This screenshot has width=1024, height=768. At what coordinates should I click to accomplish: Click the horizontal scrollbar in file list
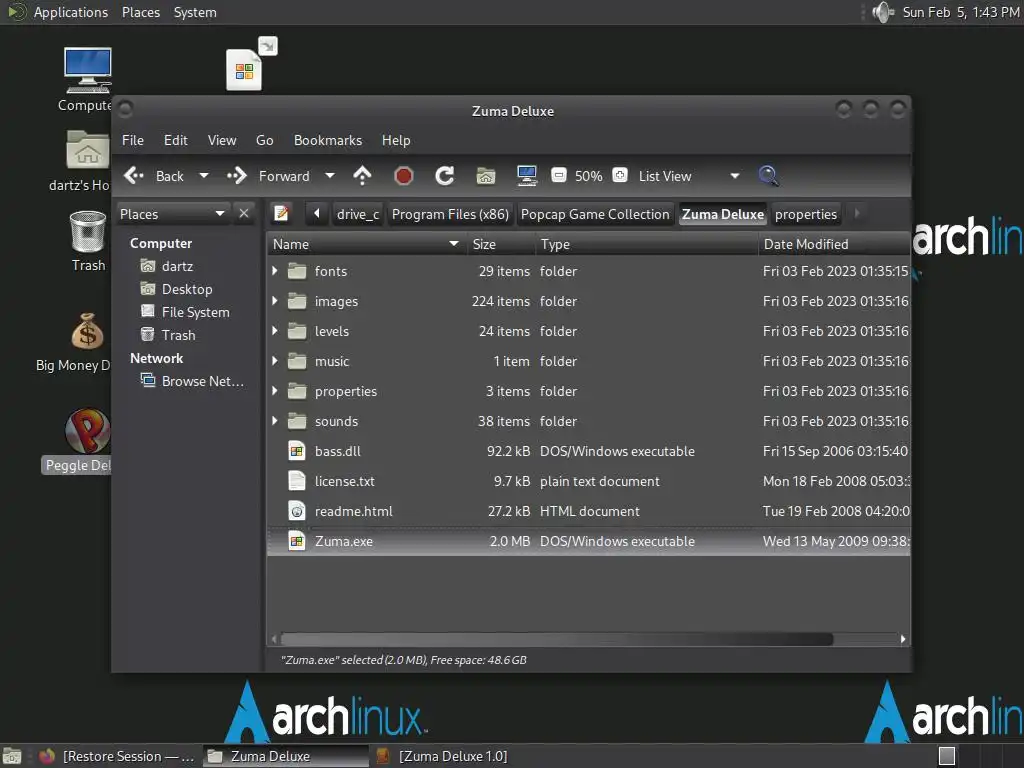tap(556, 639)
